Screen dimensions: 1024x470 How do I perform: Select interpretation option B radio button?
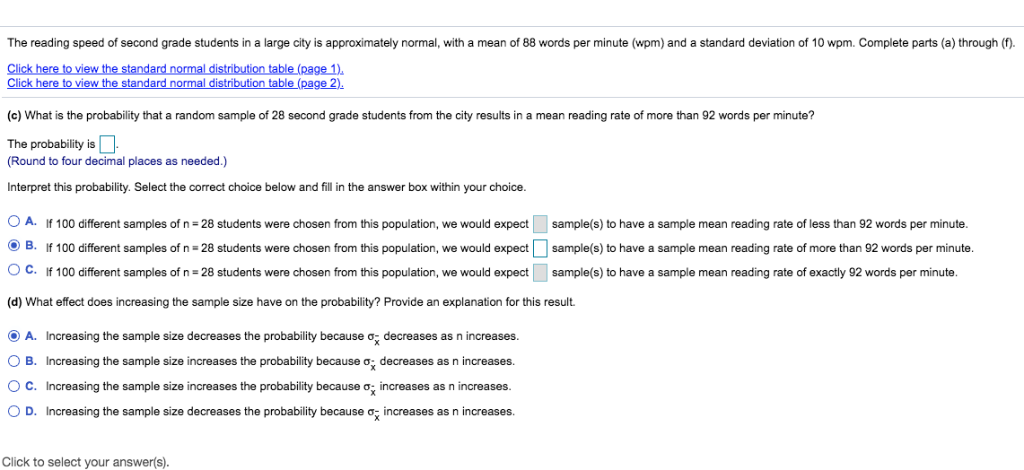pos(14,247)
